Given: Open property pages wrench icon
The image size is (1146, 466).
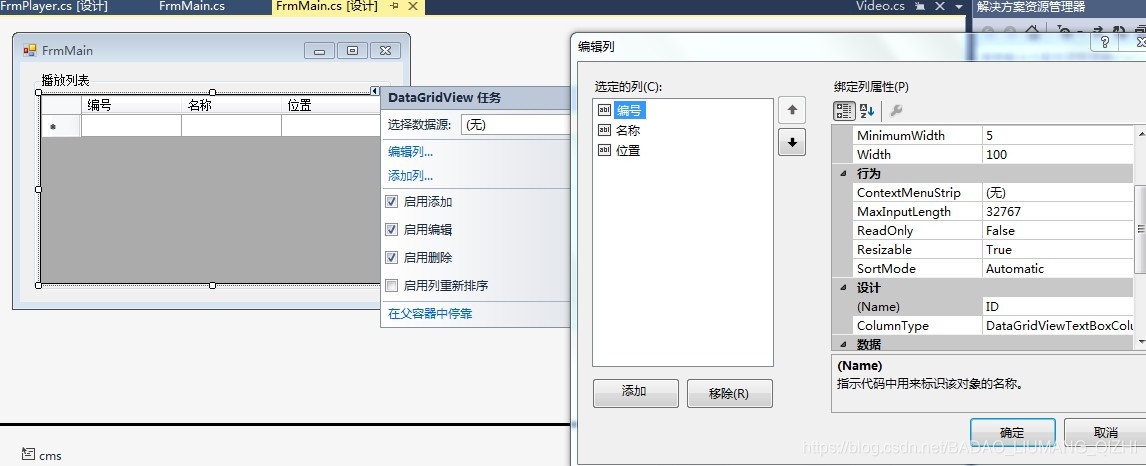Looking at the screenshot, I should pyautogui.click(x=895, y=111).
